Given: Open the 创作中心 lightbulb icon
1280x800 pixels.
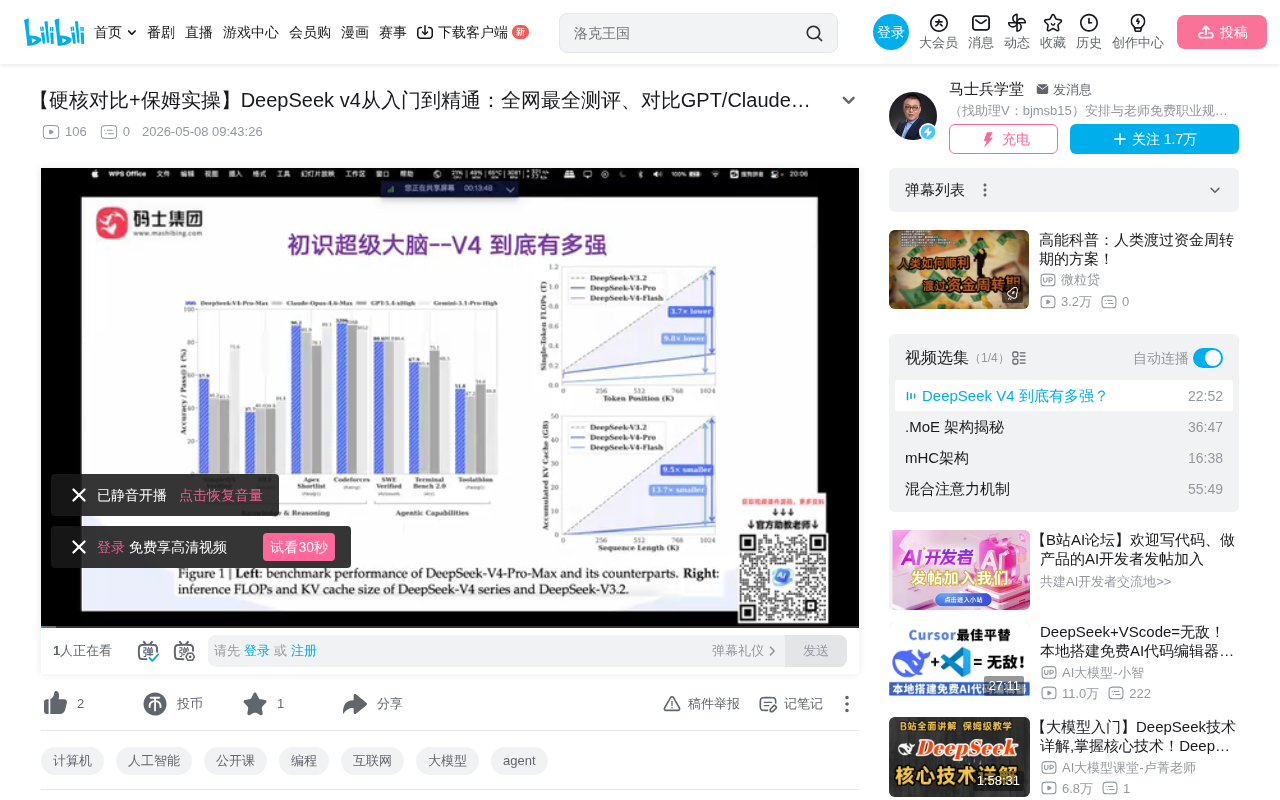Looking at the screenshot, I should tap(1138, 23).
